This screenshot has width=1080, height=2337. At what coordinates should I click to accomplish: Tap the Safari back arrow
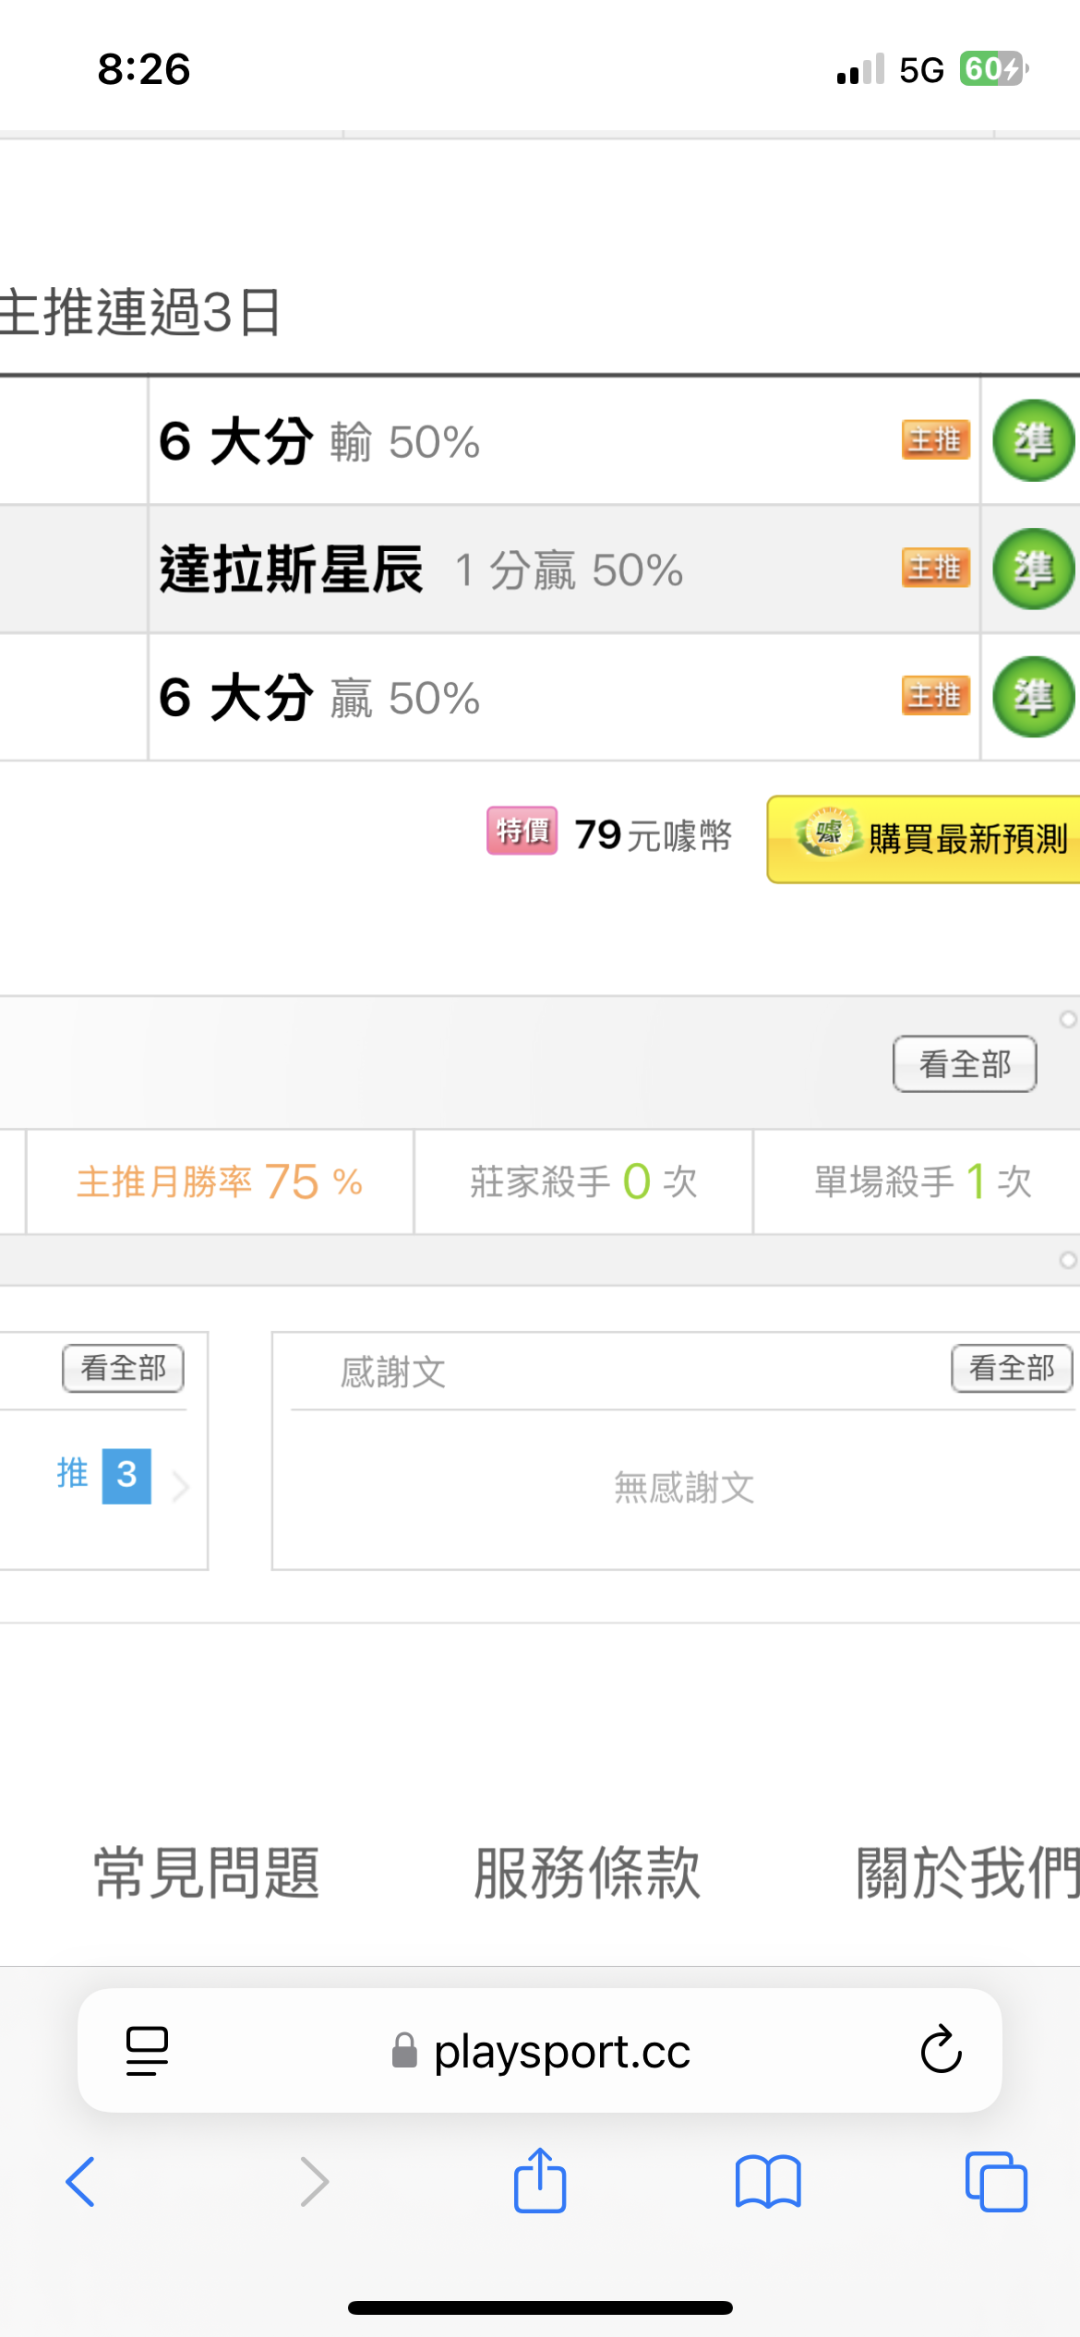(80, 2181)
